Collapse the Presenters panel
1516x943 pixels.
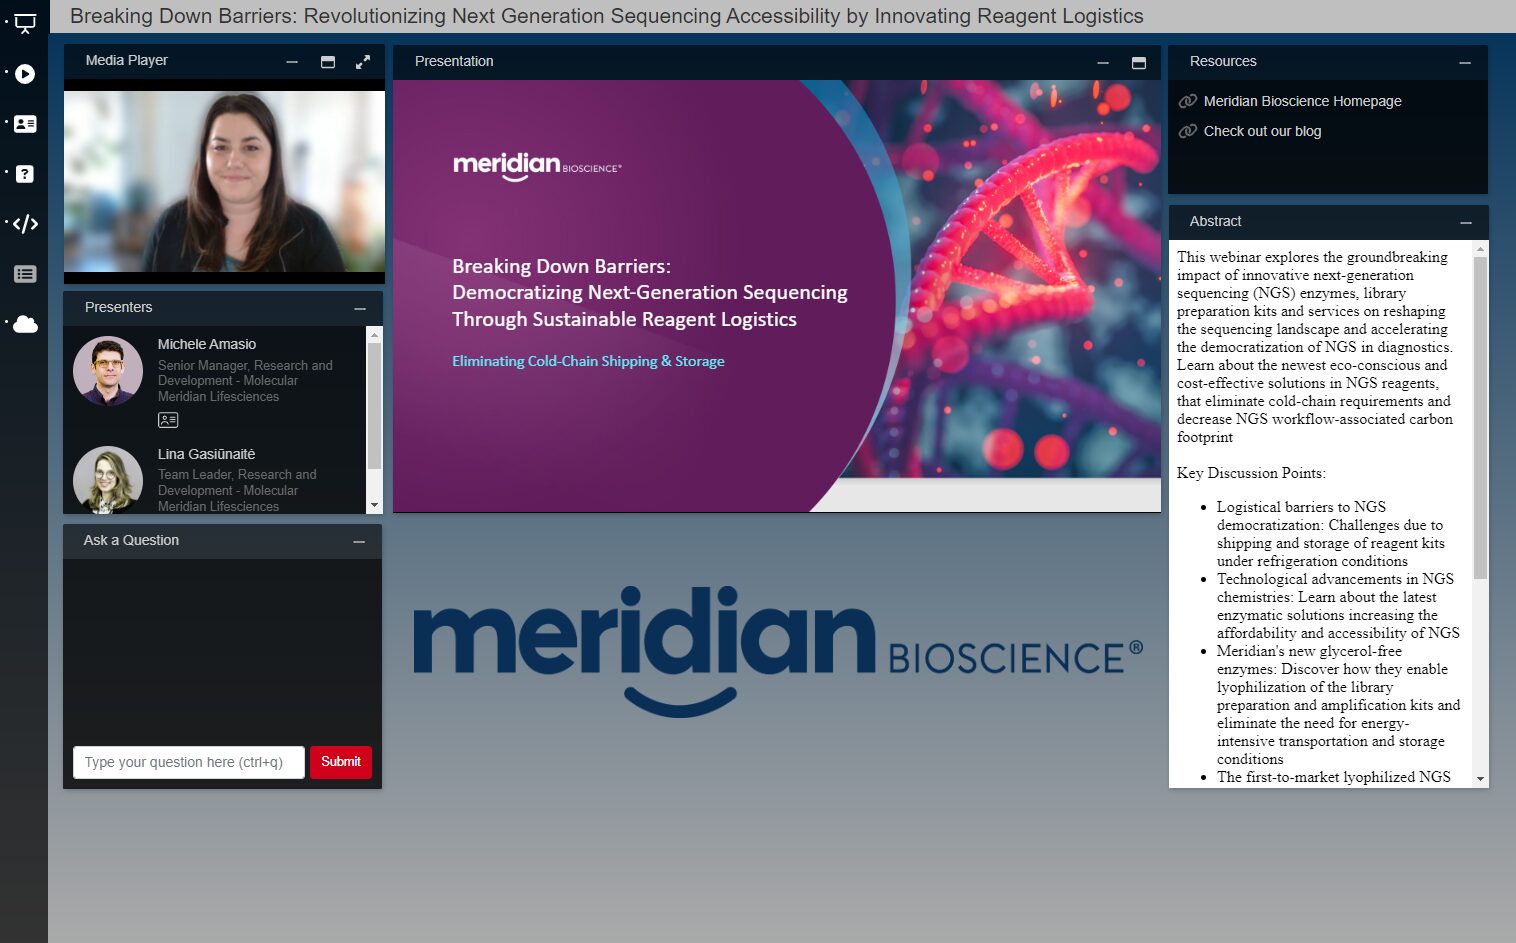pyautogui.click(x=360, y=309)
